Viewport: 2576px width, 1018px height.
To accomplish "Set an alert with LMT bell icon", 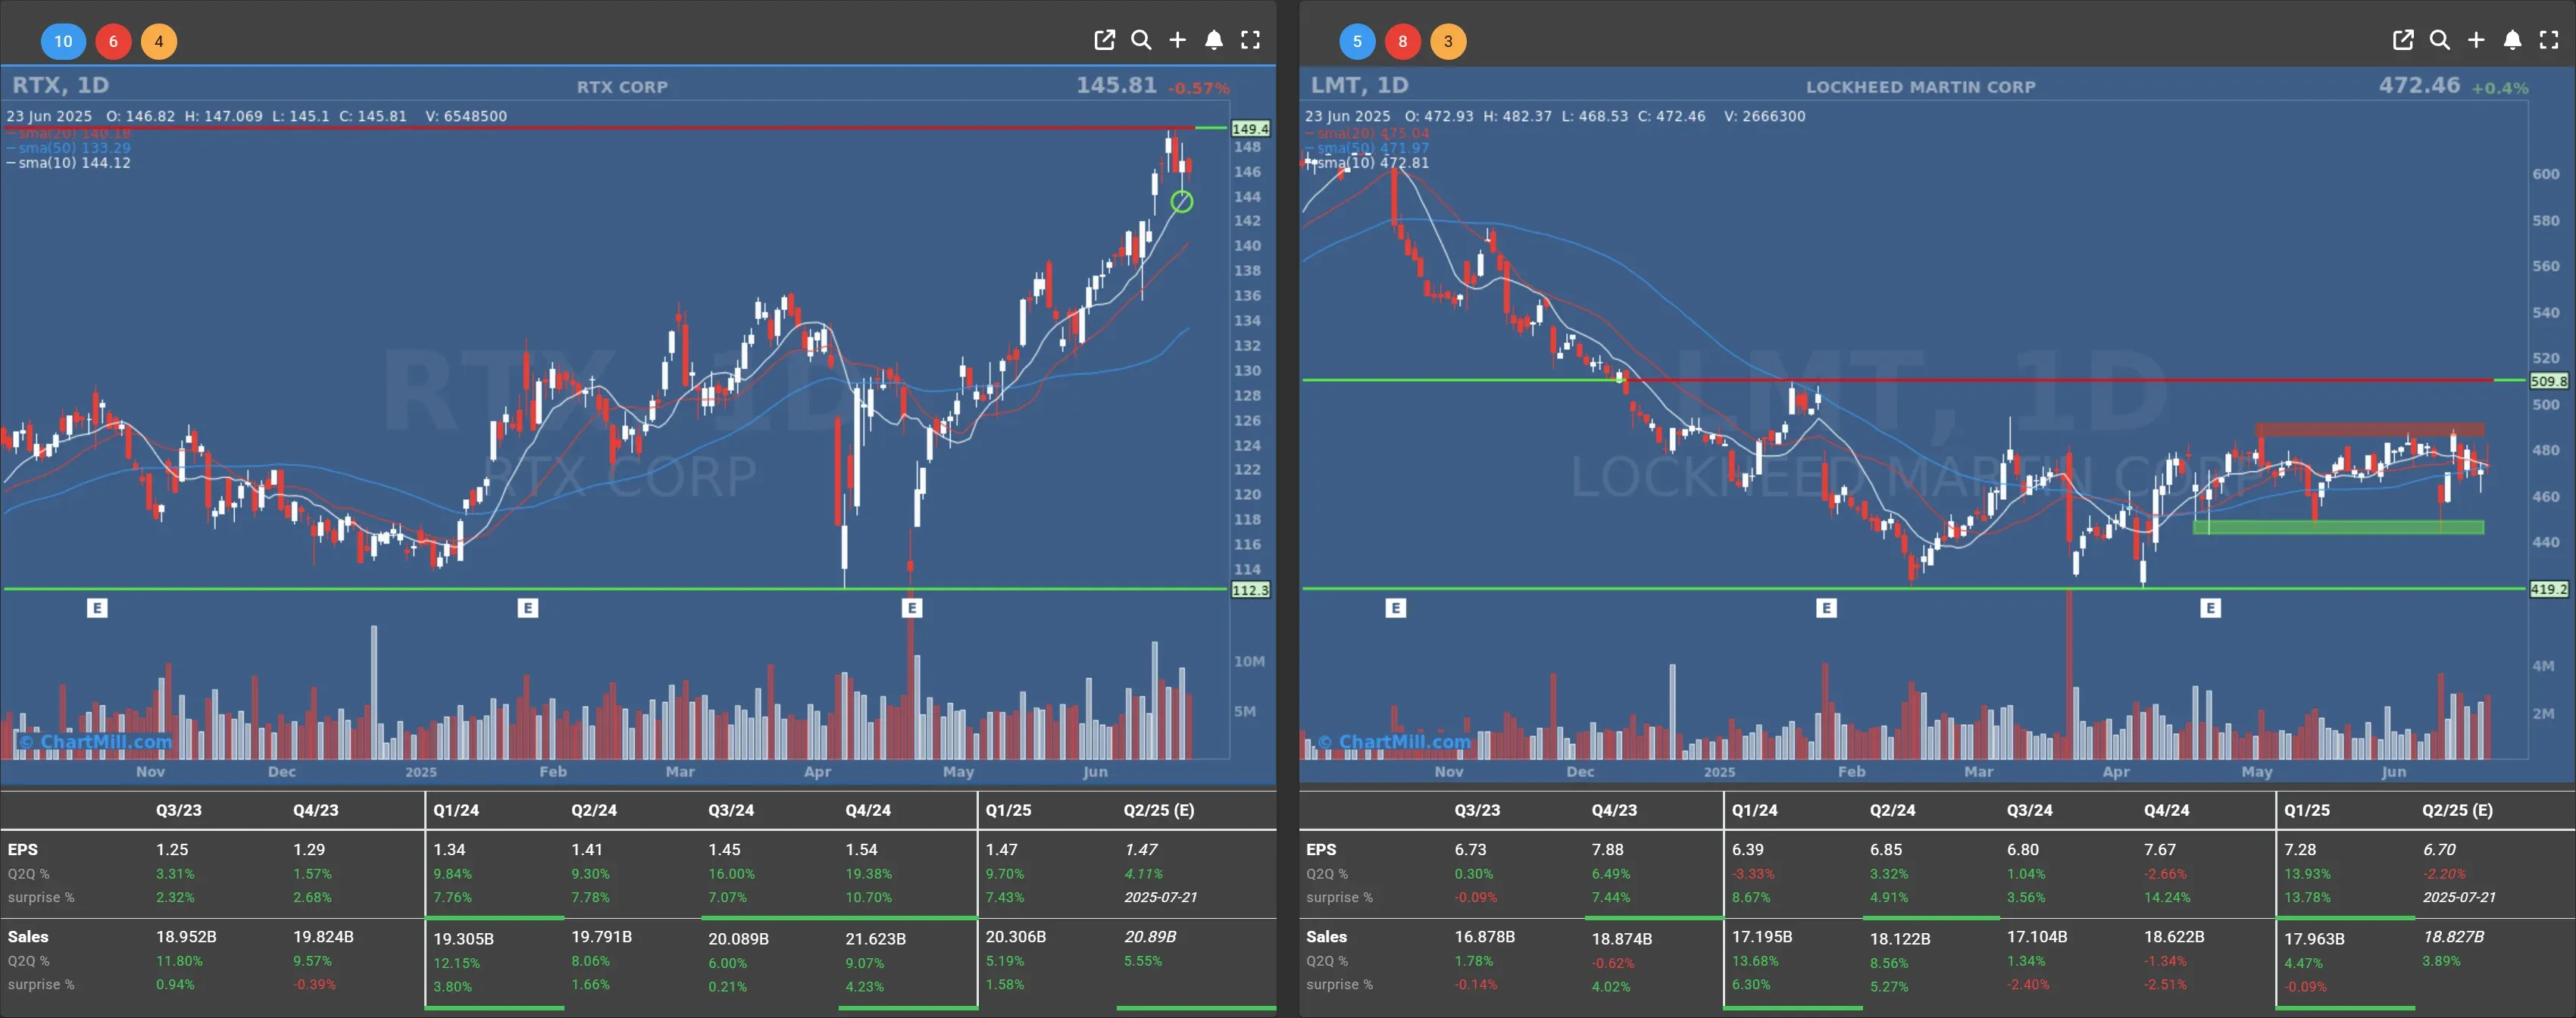I will pos(2512,40).
